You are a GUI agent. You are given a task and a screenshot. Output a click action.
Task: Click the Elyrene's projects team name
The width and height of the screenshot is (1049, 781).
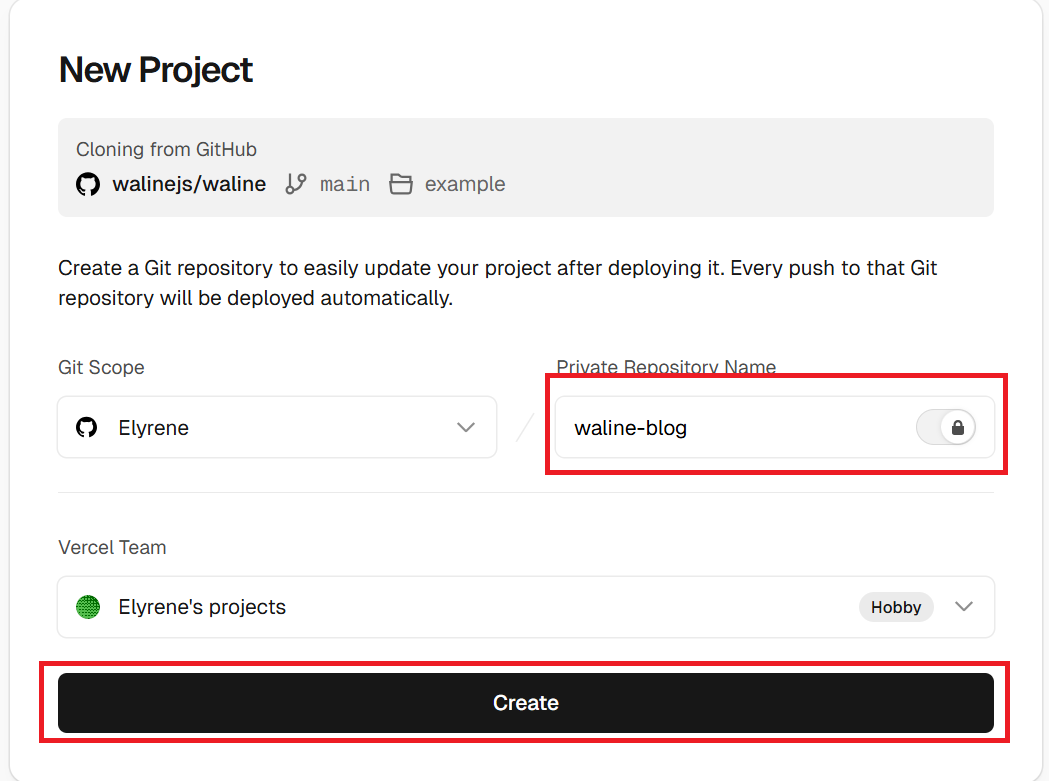coord(202,607)
